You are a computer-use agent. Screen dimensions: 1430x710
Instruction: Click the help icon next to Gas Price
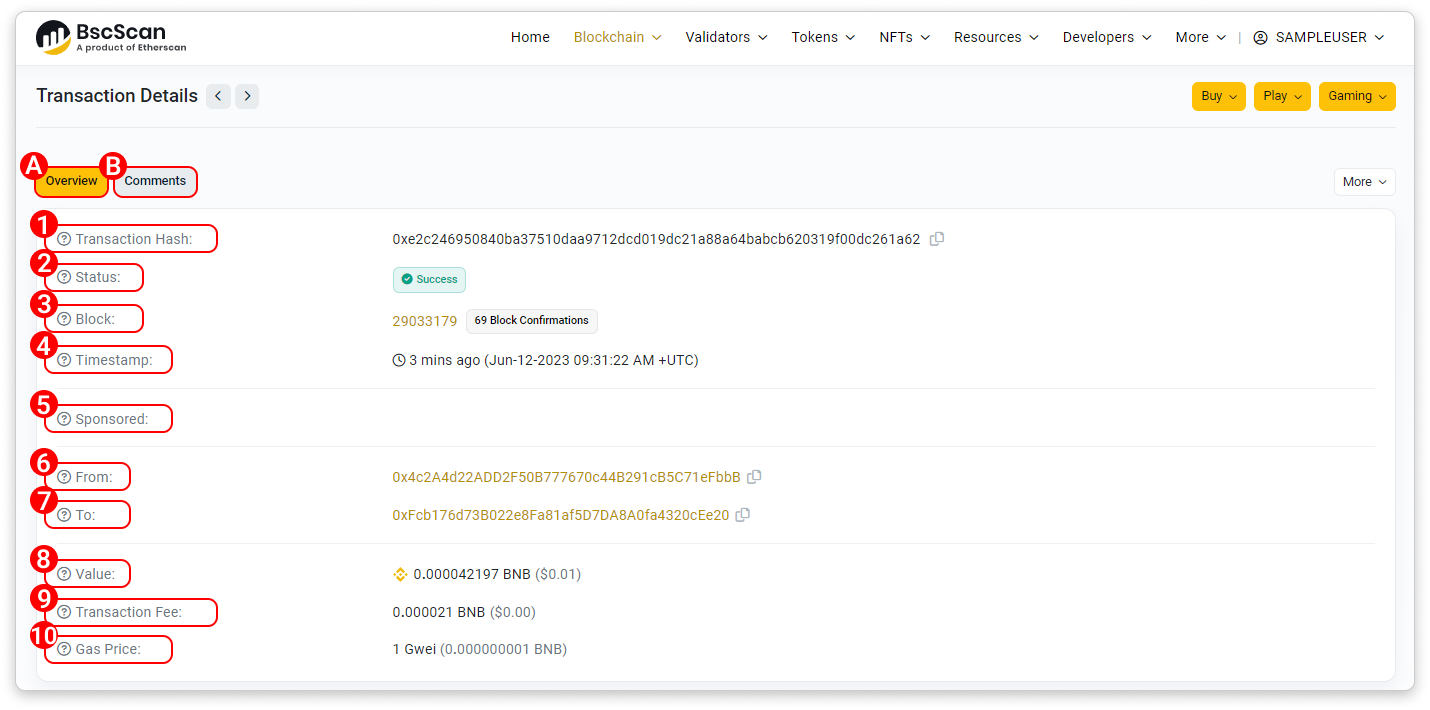pyautogui.click(x=64, y=649)
